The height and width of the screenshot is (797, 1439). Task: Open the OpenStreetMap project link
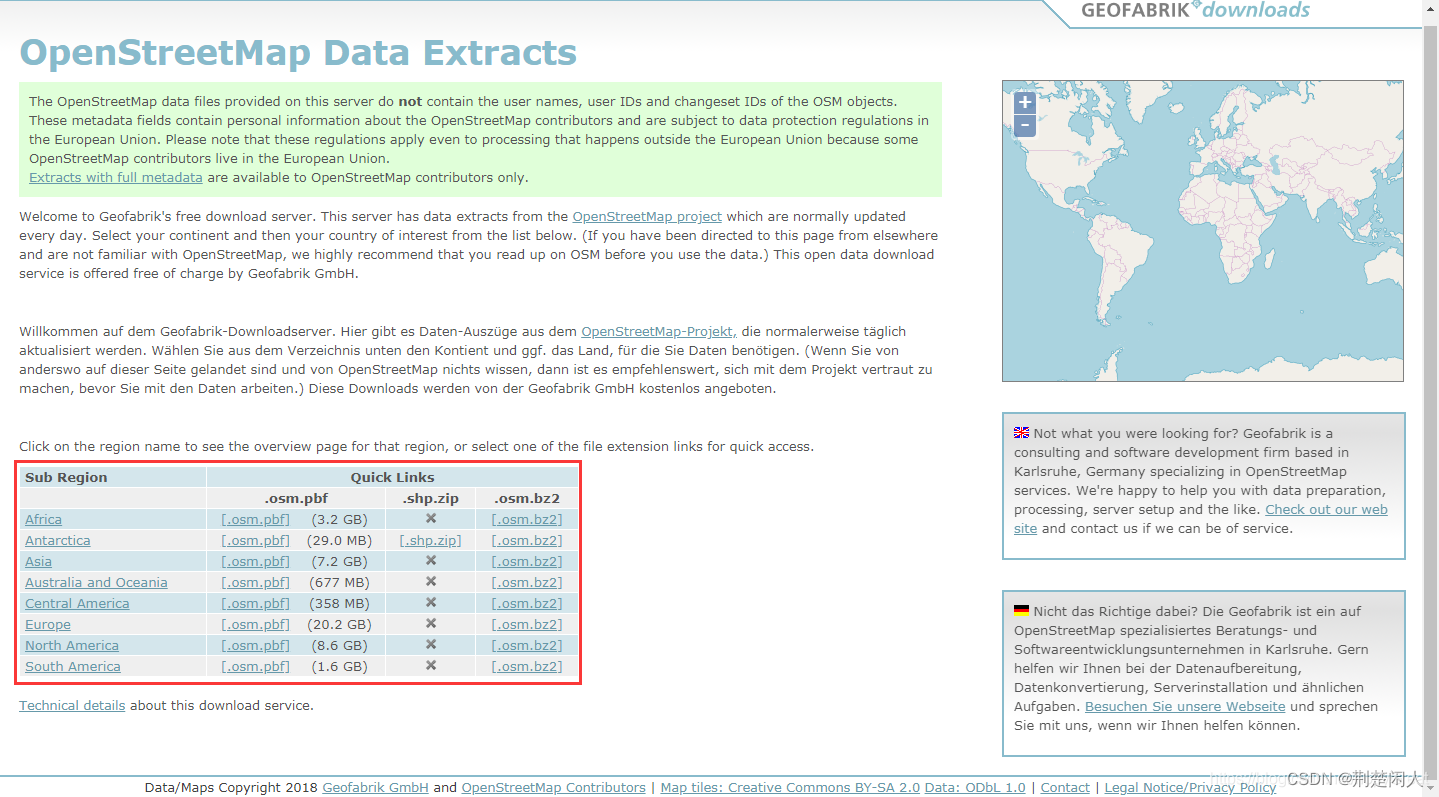647,216
